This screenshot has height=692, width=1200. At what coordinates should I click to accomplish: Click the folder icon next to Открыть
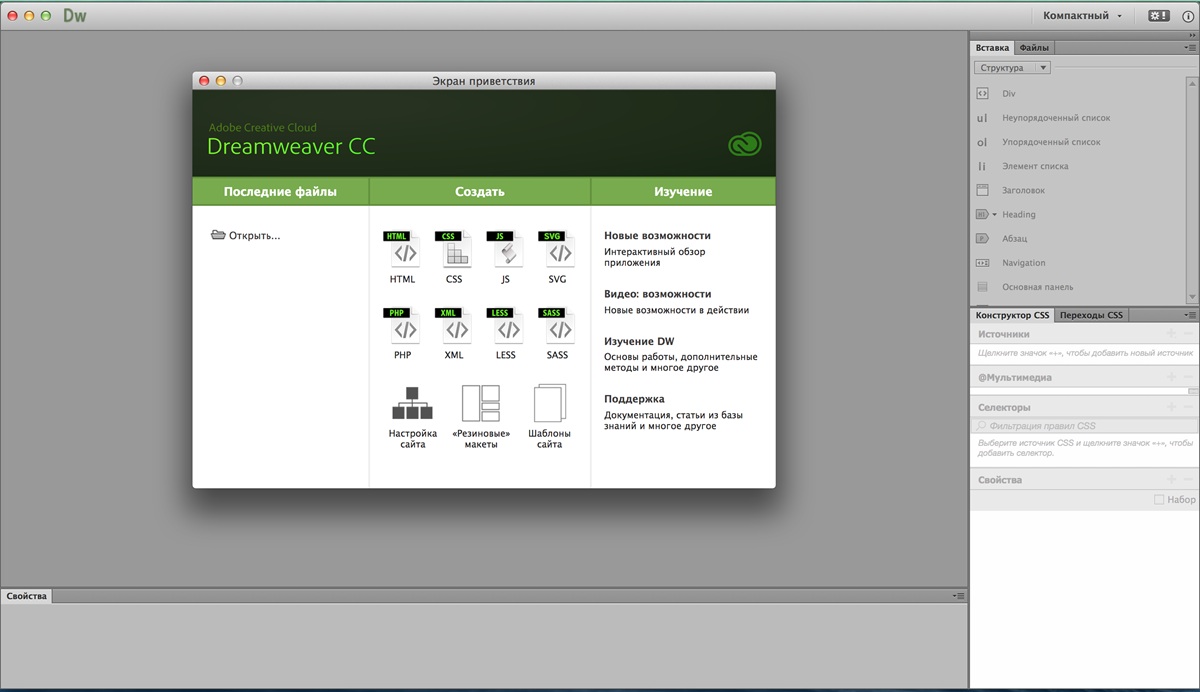[218, 235]
